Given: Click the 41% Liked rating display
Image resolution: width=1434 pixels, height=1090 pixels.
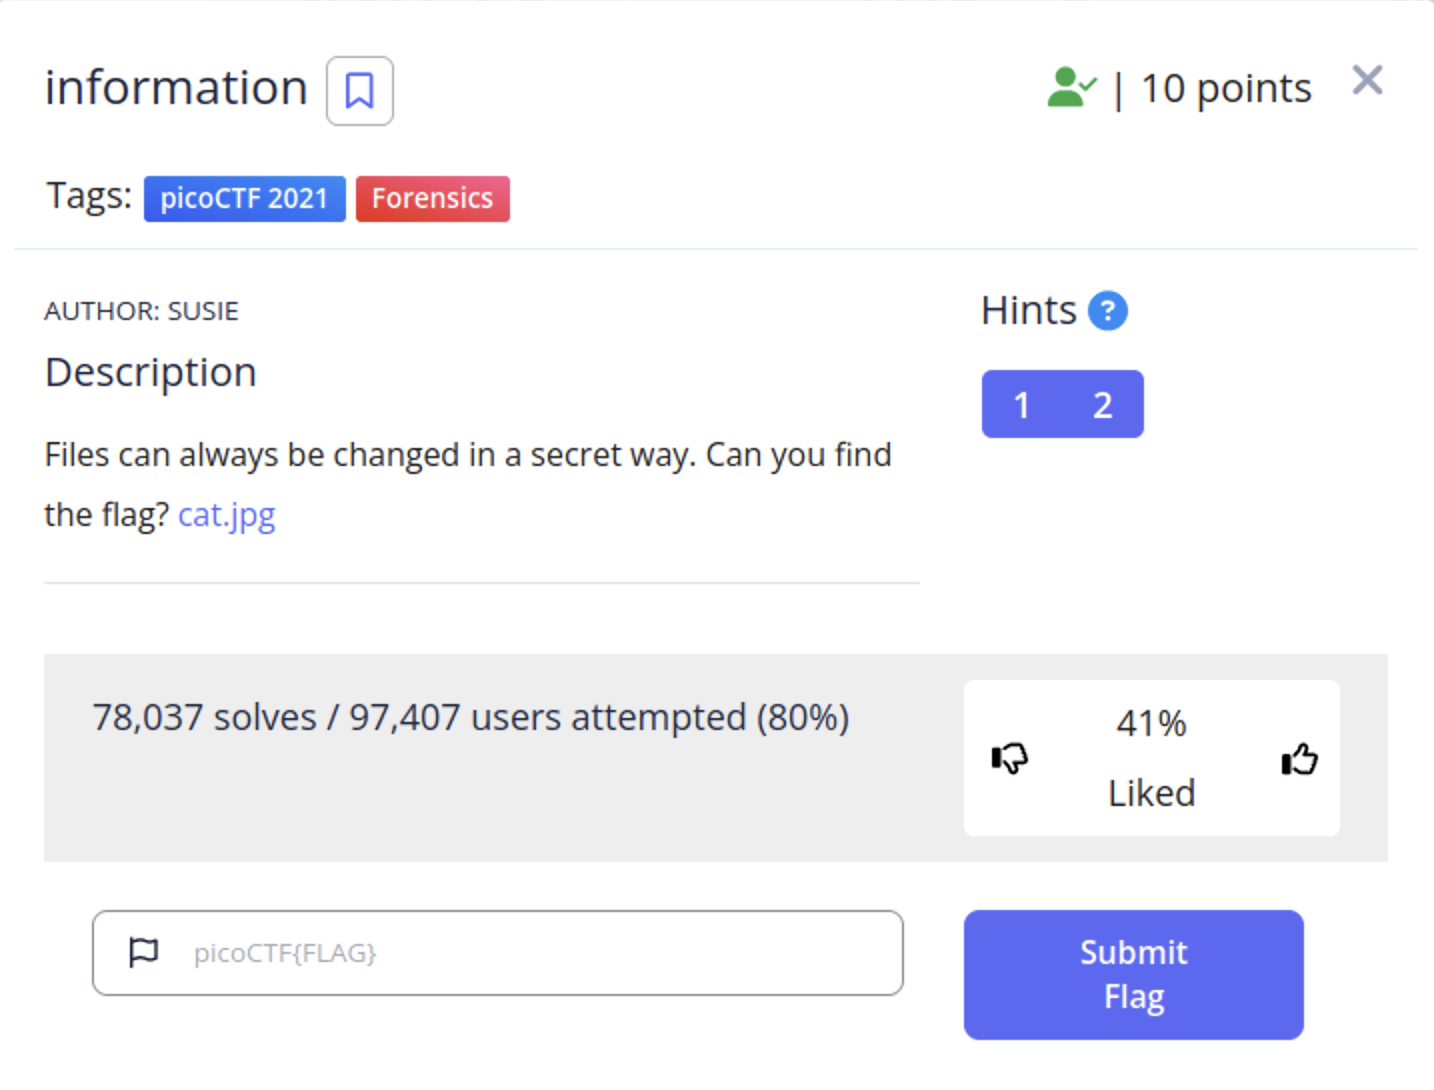Looking at the screenshot, I should 1151,758.
